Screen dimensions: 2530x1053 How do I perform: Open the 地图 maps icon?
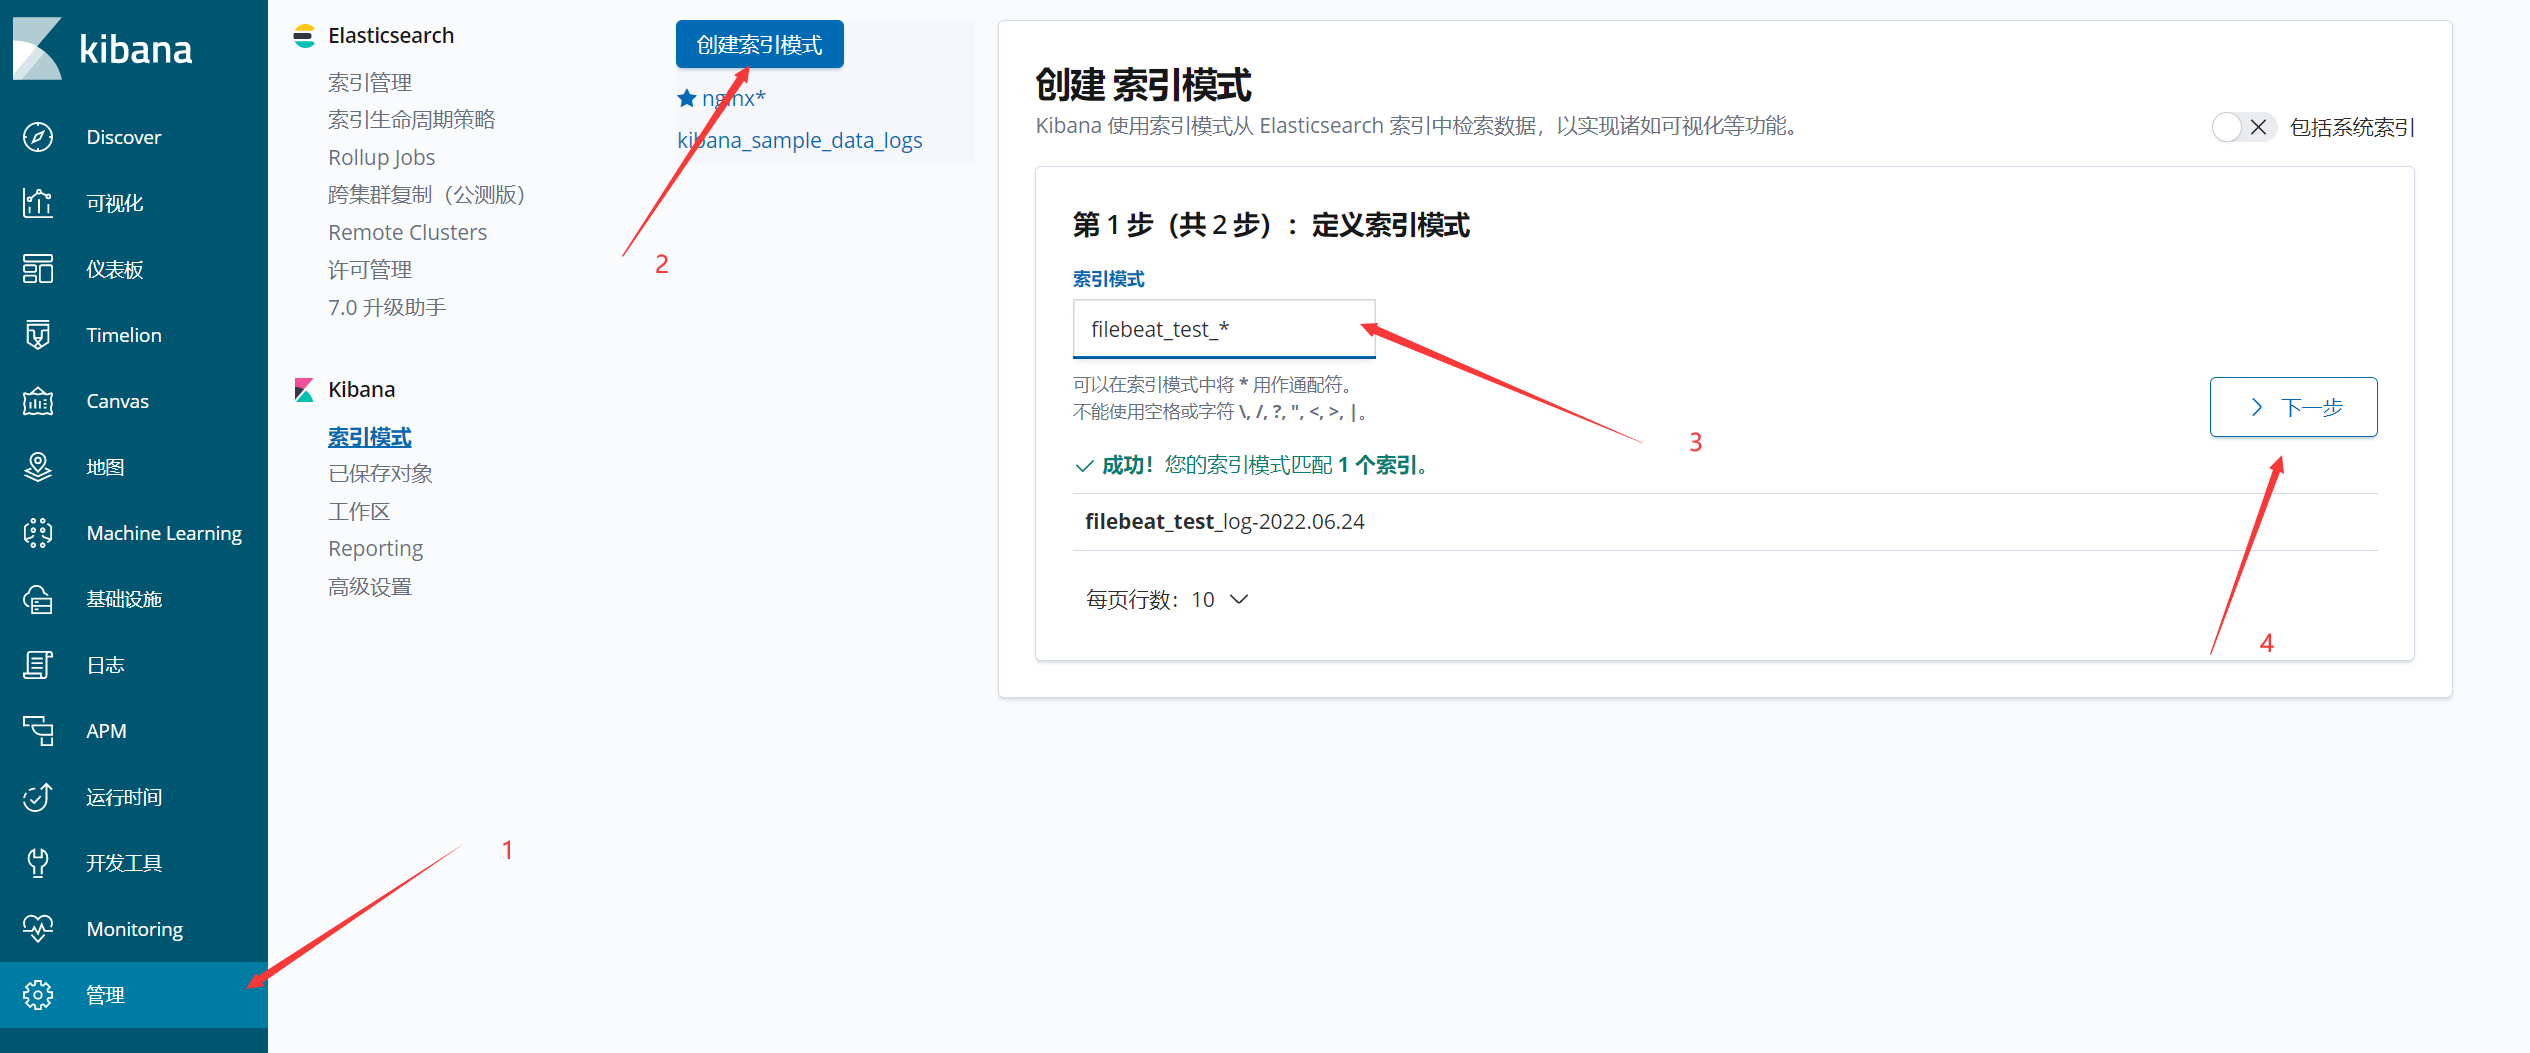pos(38,467)
